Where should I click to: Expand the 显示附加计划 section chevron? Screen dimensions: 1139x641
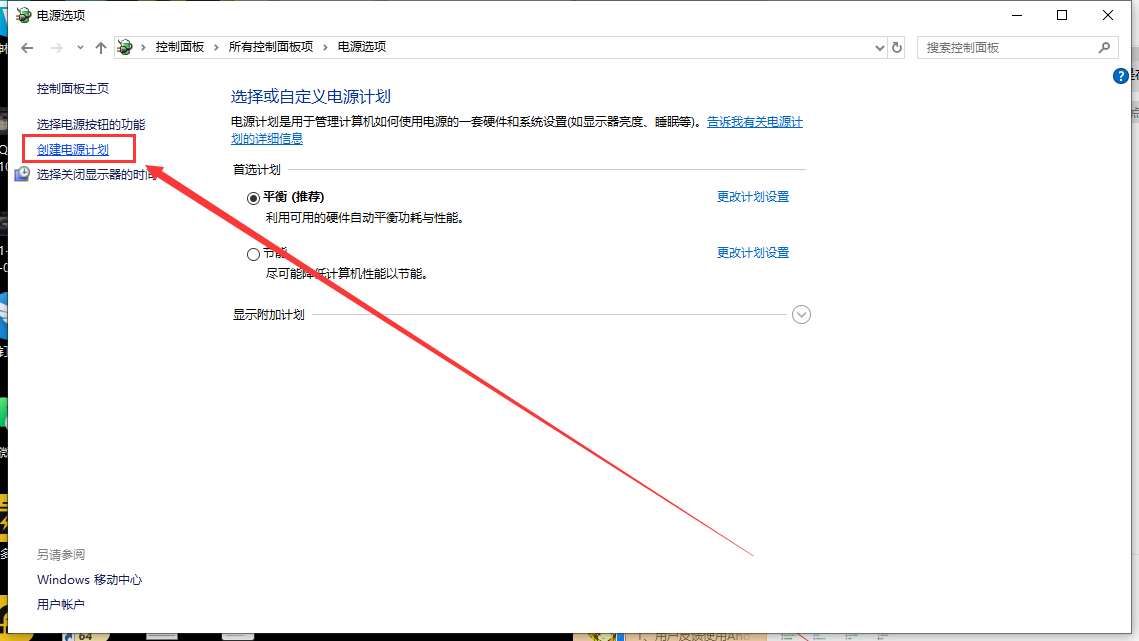[801, 315]
